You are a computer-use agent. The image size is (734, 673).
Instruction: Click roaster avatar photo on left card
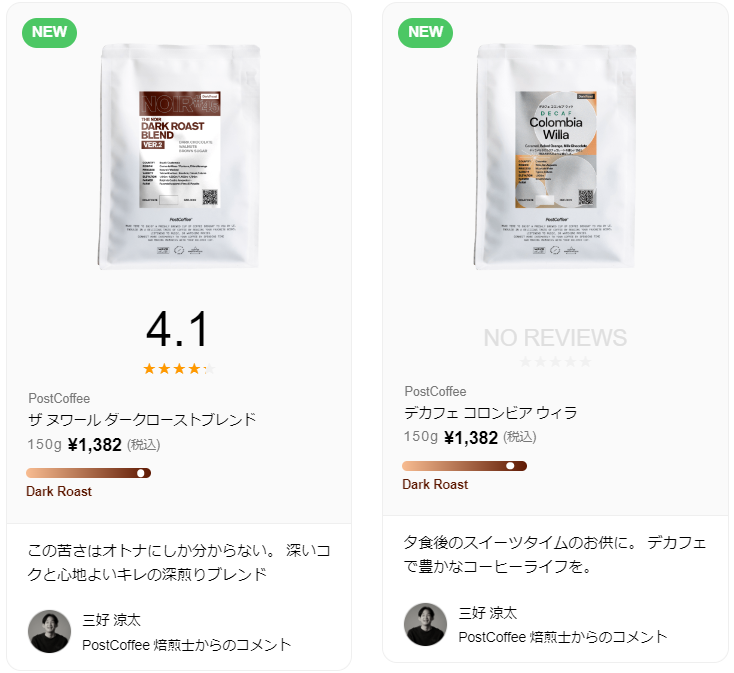click(50, 631)
